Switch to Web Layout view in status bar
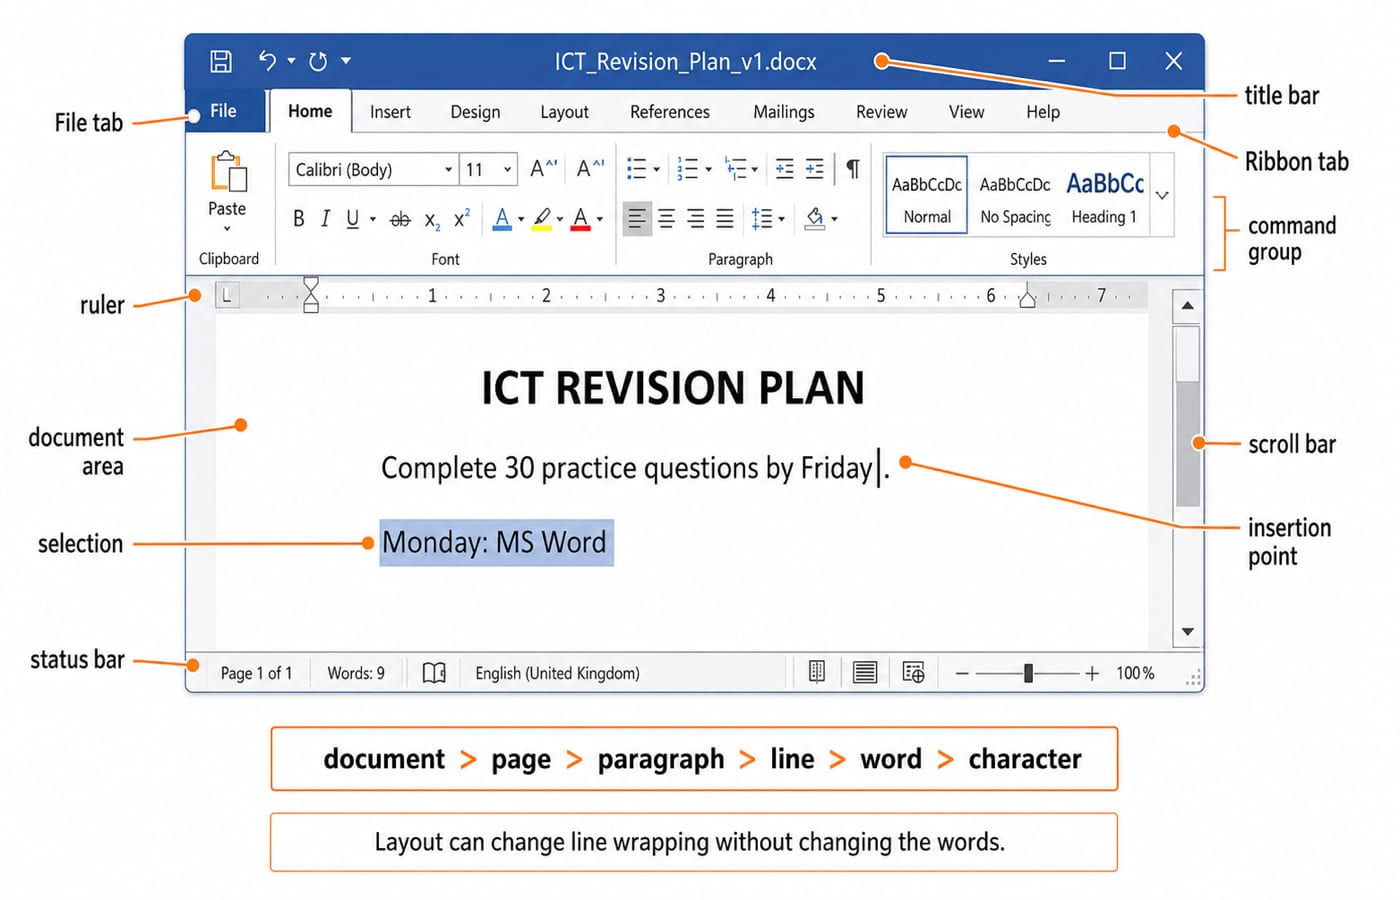1400x900 pixels. [913, 672]
